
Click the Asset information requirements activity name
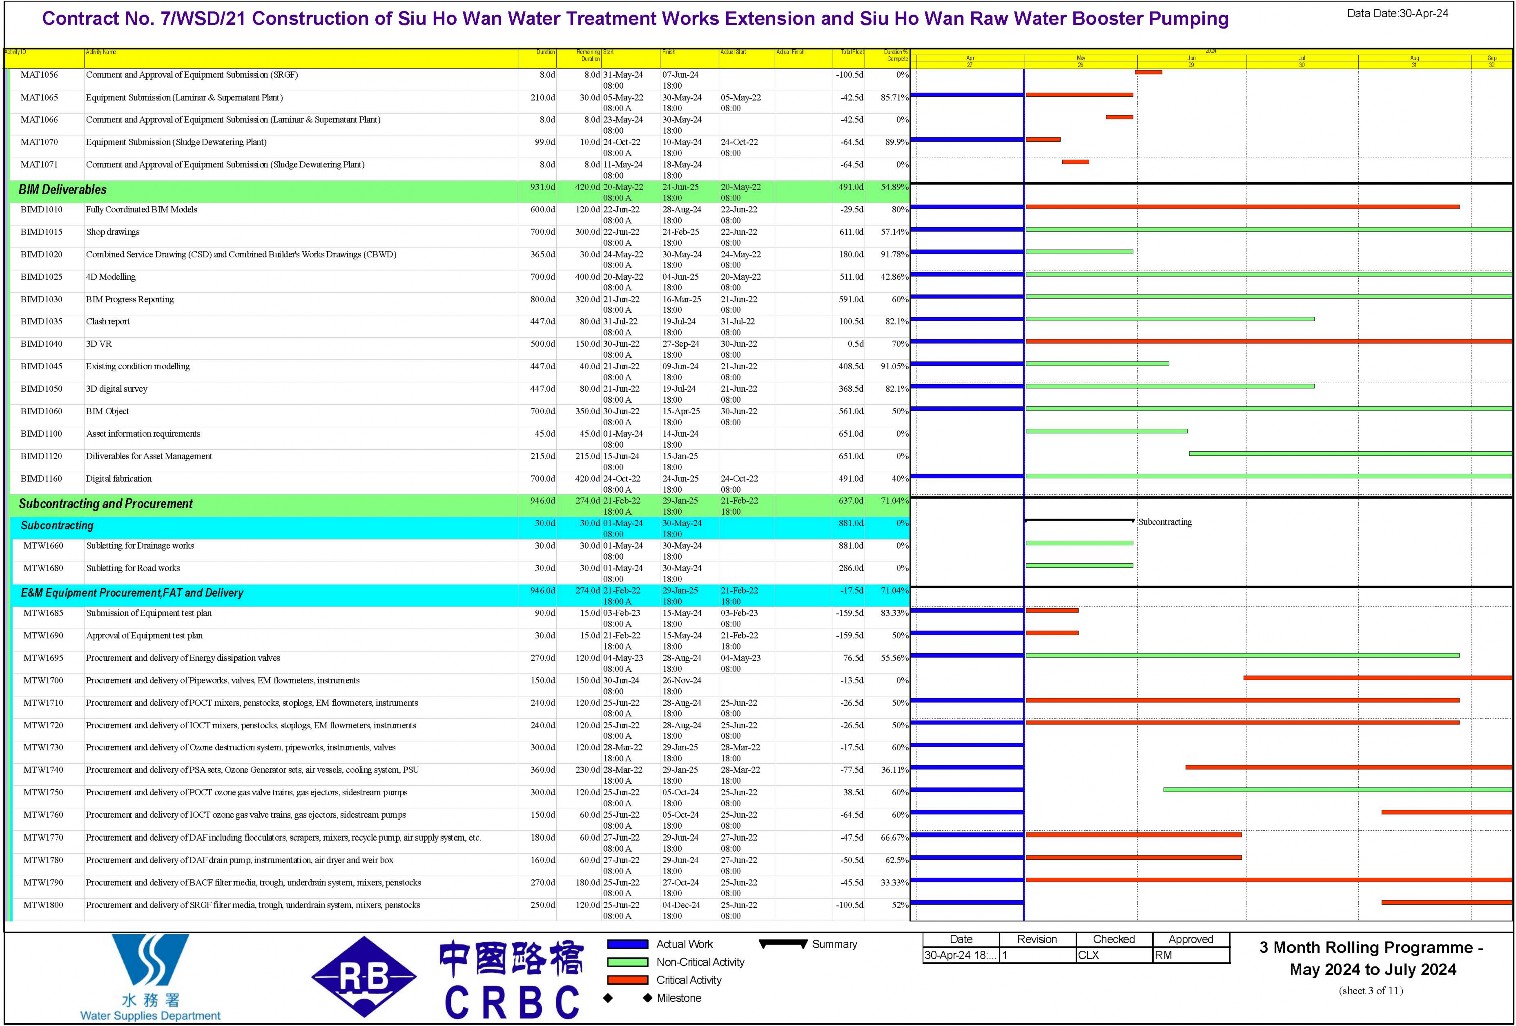click(x=143, y=434)
